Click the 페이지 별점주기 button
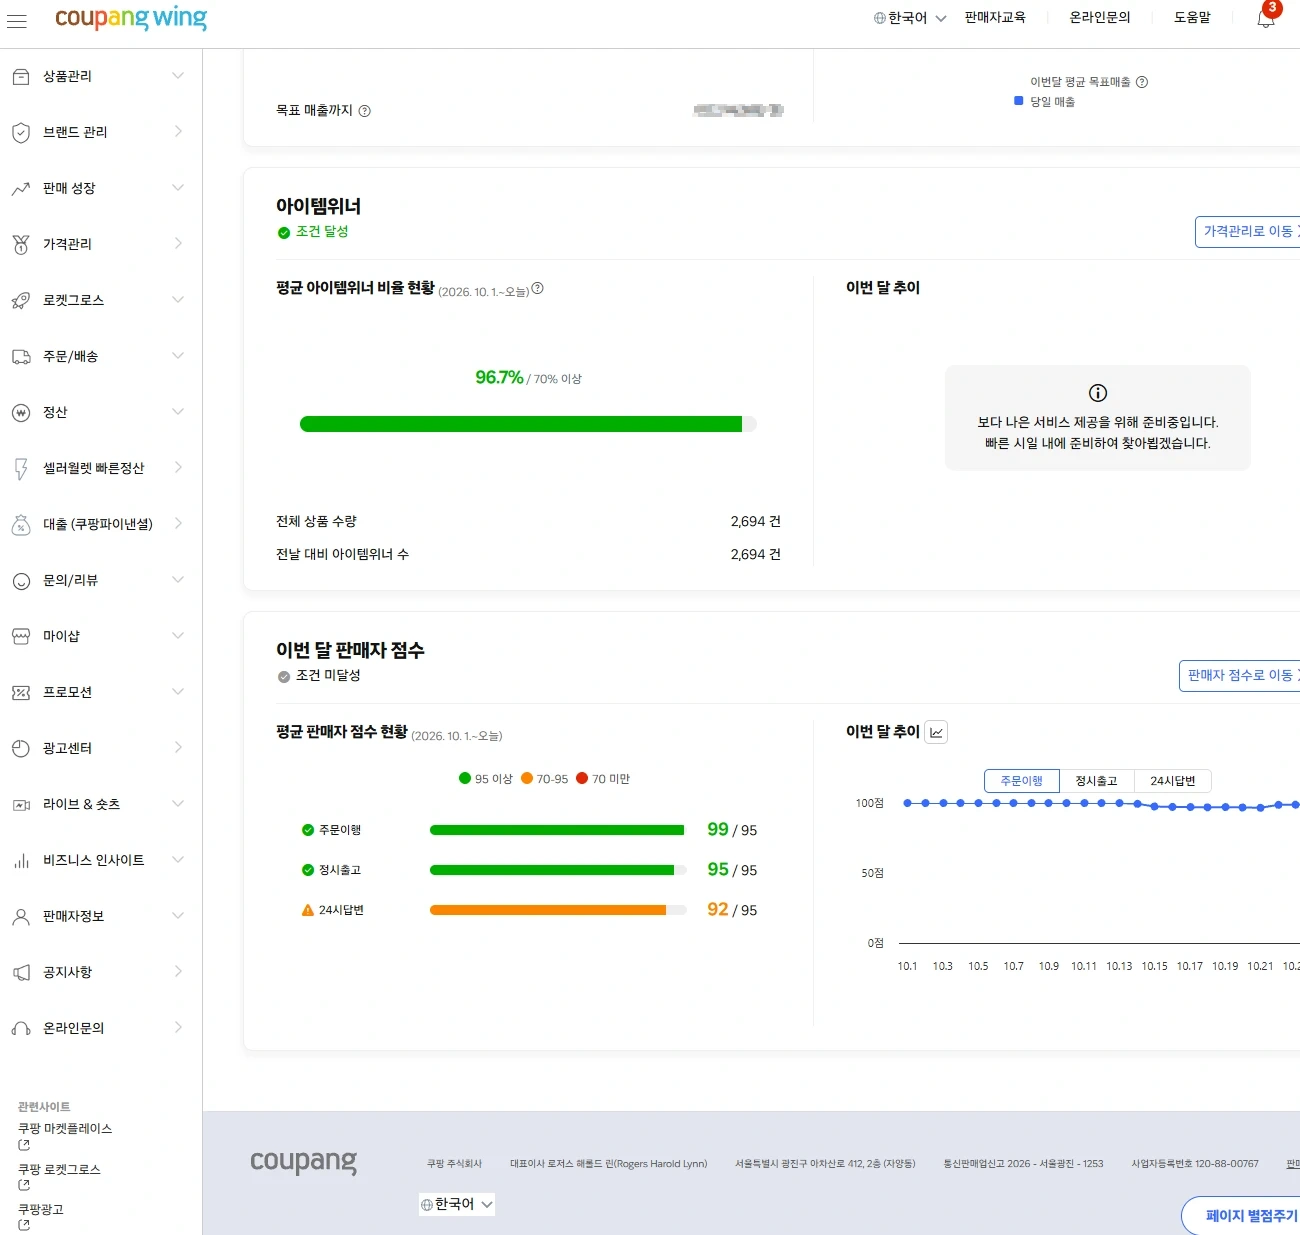 tap(1242, 1216)
